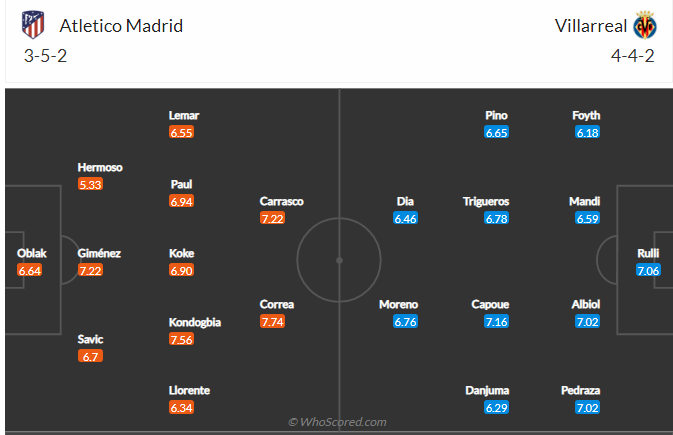
Task: Click the Atletico Madrid club crest
Action: 33,25
